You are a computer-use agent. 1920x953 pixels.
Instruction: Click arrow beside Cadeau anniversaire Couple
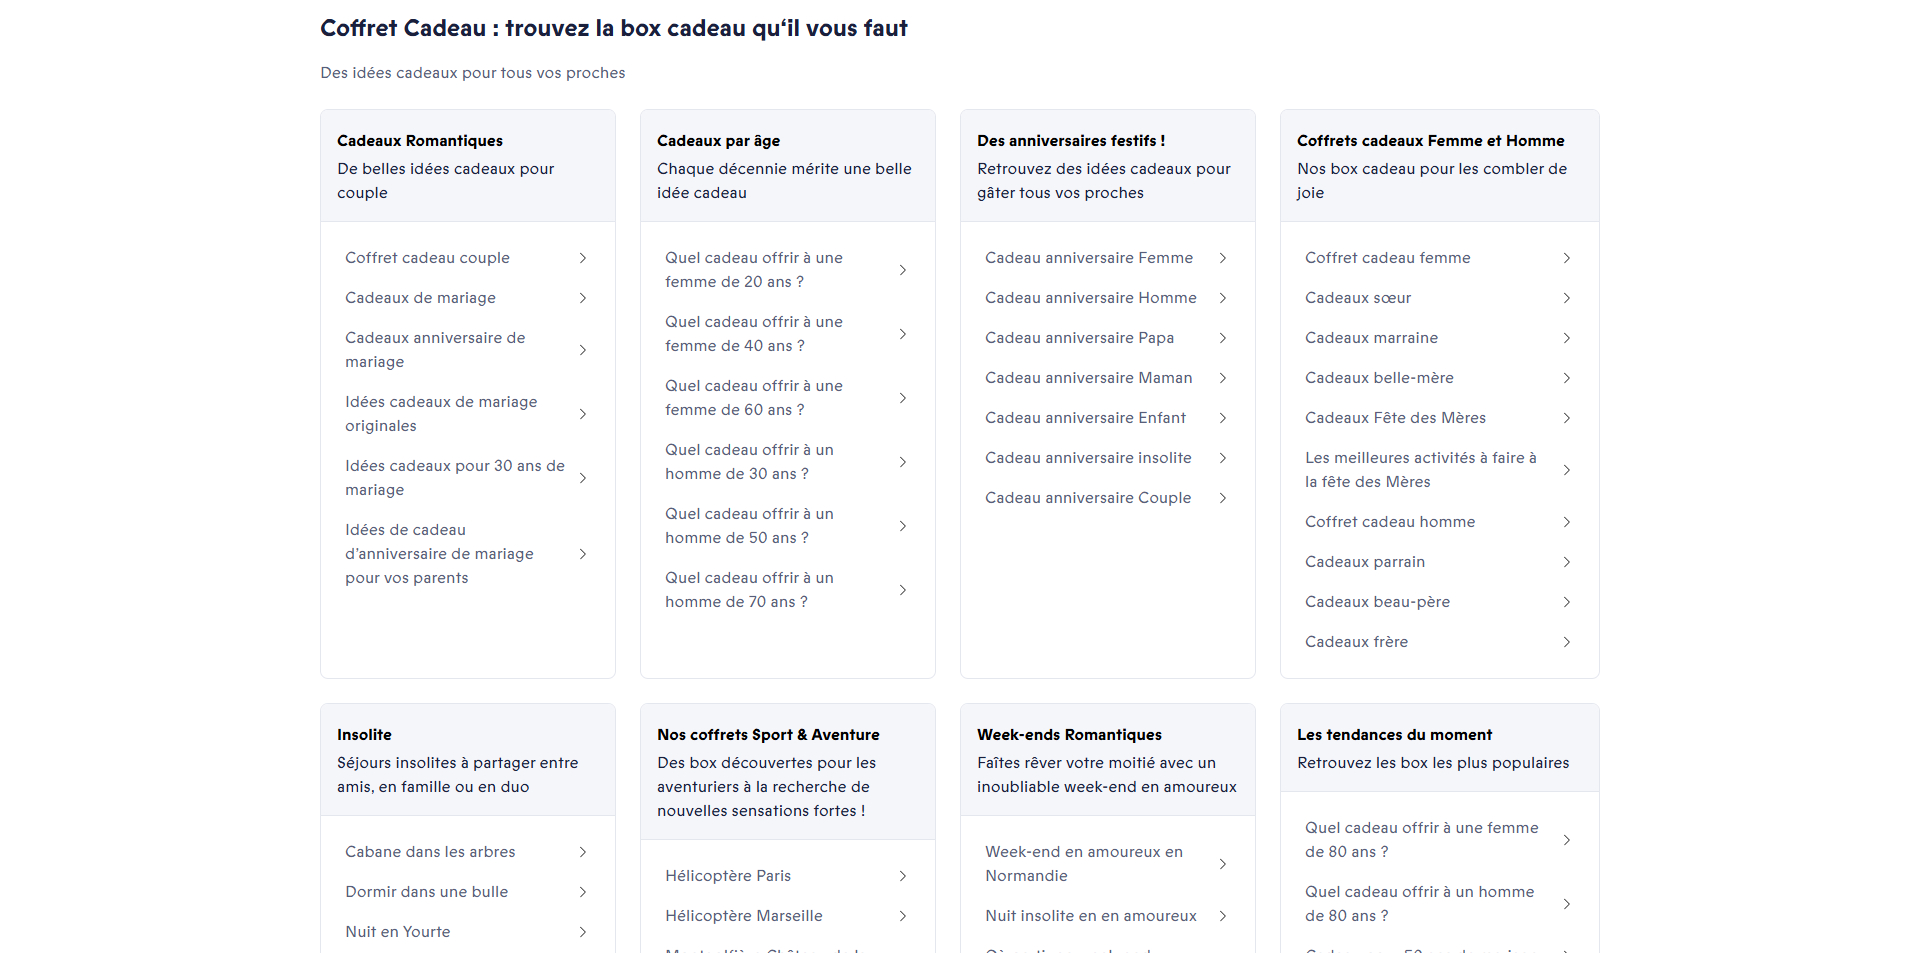pyautogui.click(x=1223, y=498)
